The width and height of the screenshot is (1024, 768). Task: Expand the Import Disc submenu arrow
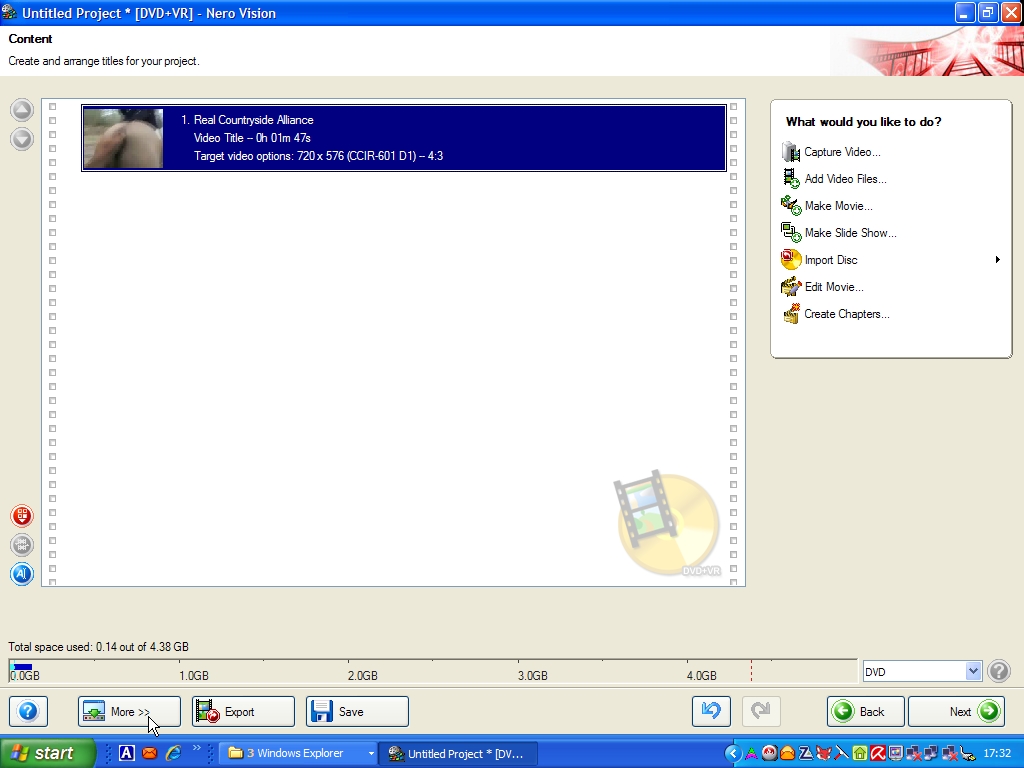coord(997,260)
